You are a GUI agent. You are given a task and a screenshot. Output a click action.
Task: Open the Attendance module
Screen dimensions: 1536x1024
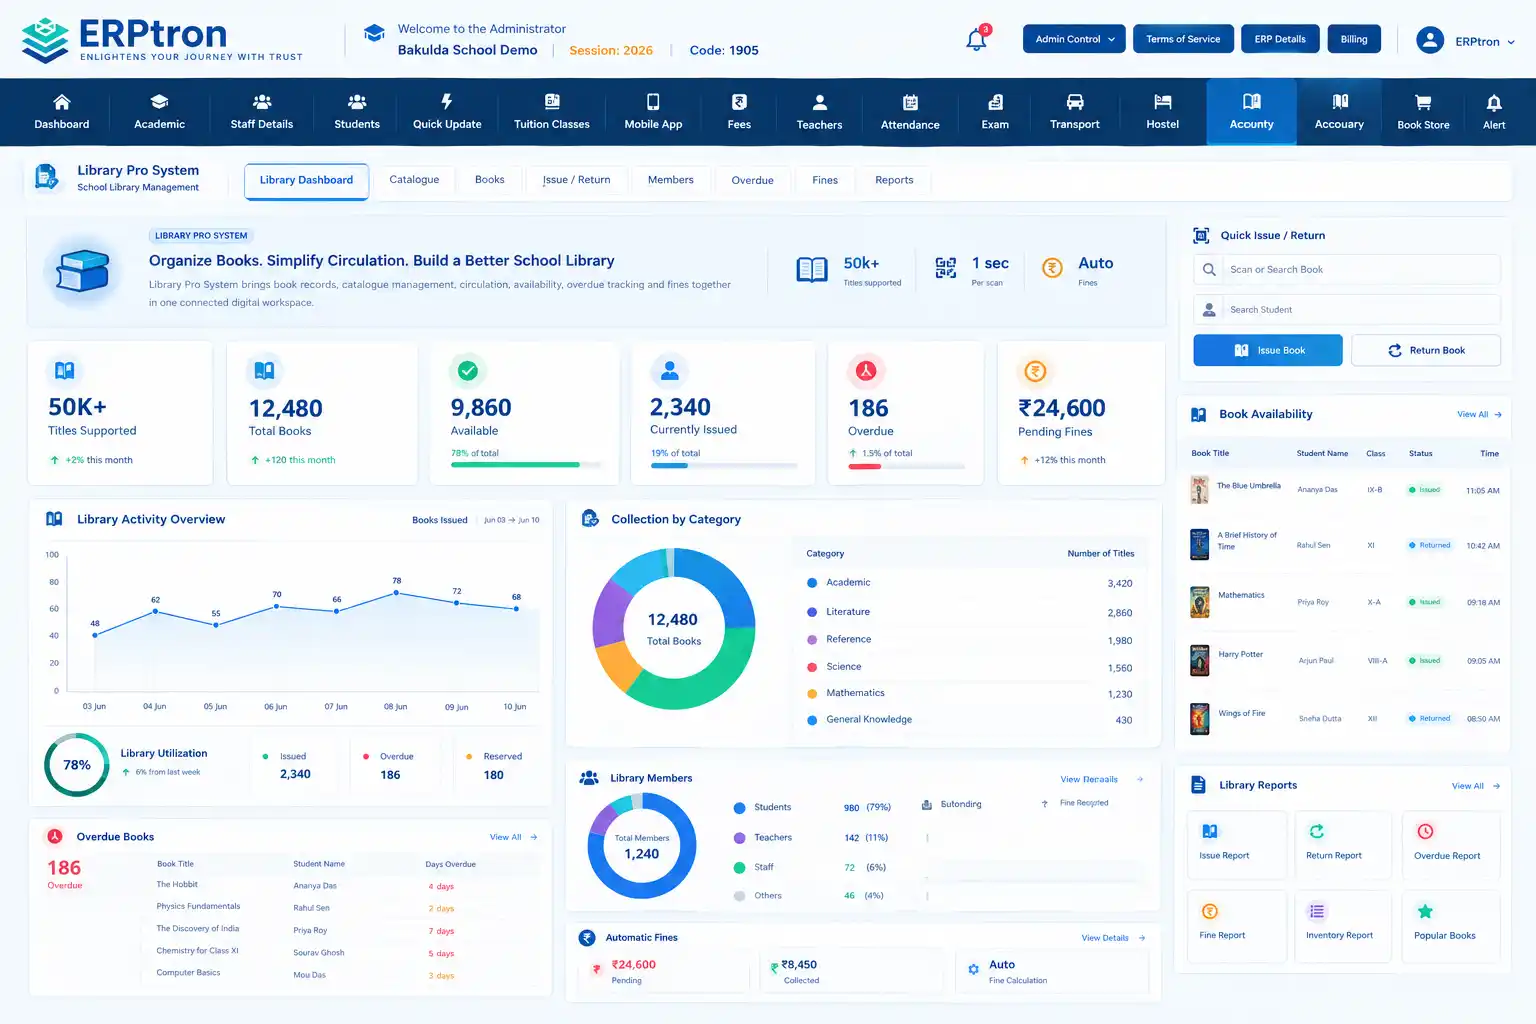coord(910,112)
